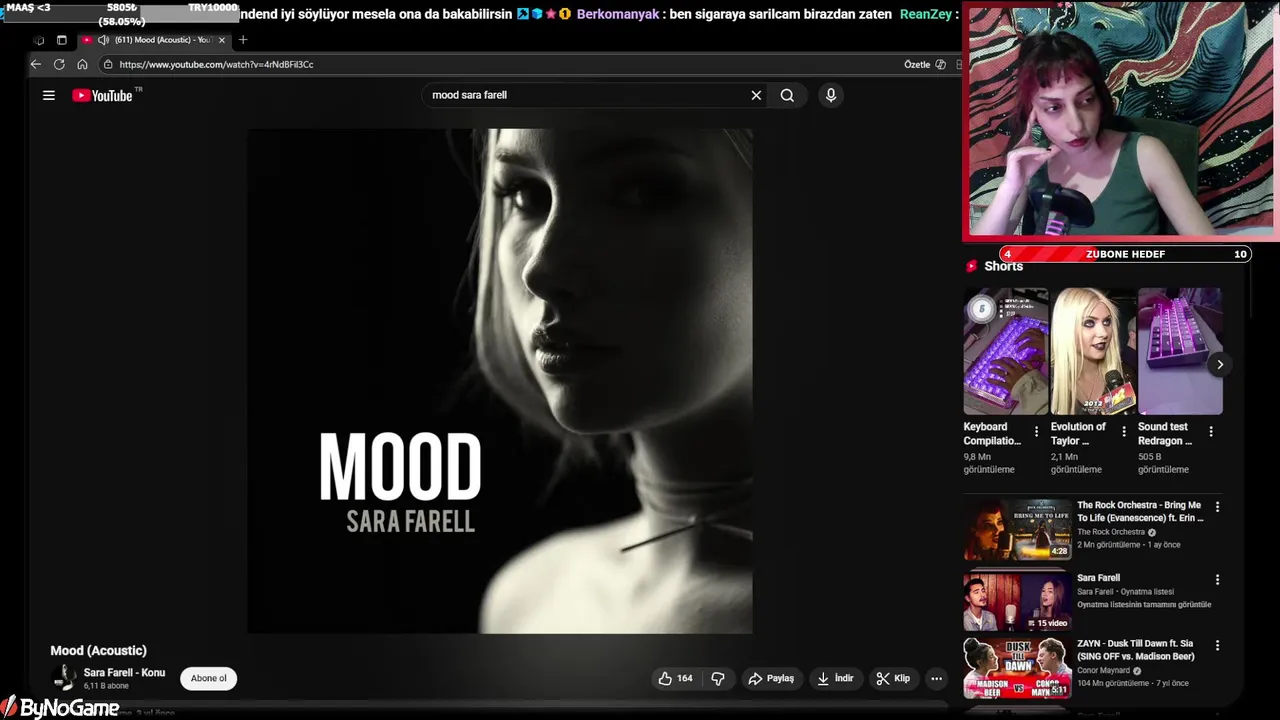Click the magnifier search button
Screen dimensions: 1280x720
pyautogui.click(x=788, y=95)
